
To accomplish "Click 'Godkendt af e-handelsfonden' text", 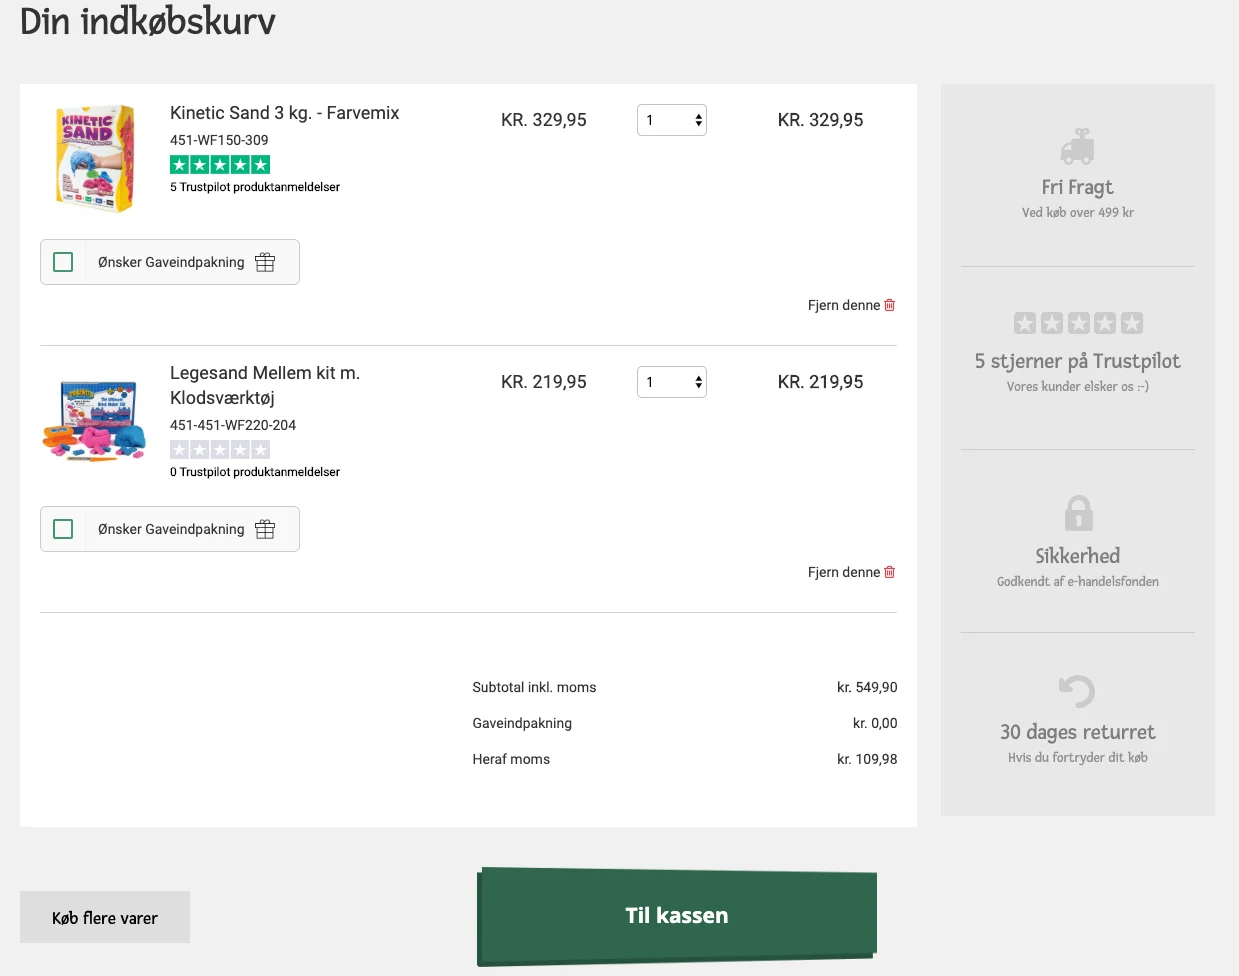I will (1078, 581).
